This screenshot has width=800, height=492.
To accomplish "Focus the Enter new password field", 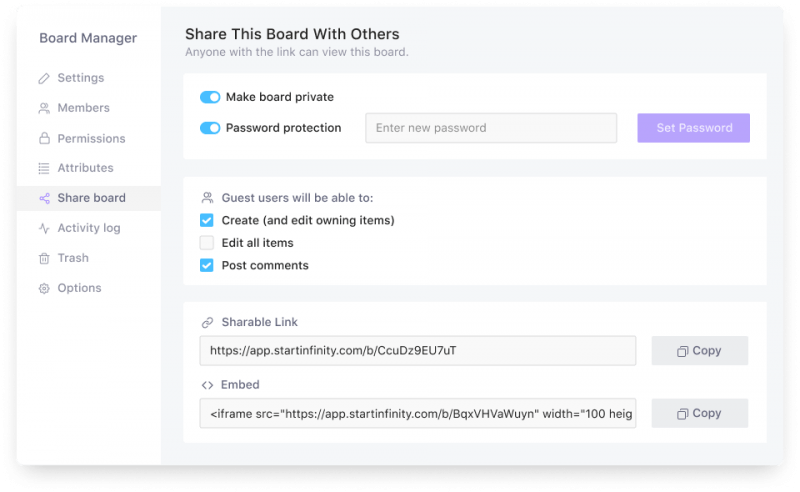I will pos(491,128).
